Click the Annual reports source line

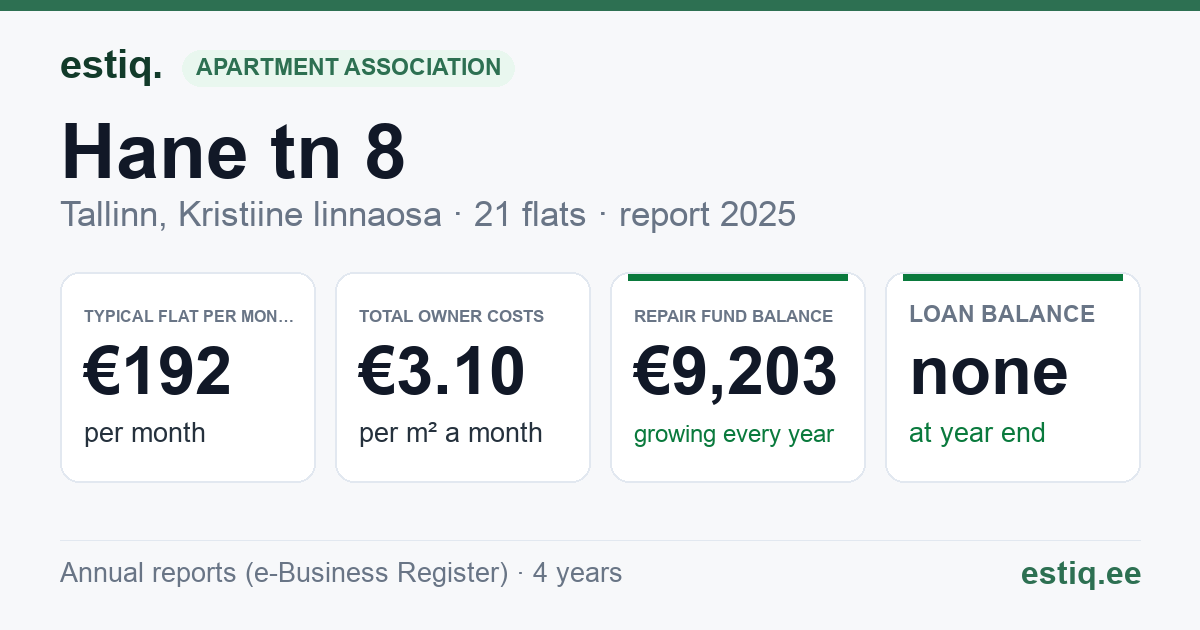341,573
